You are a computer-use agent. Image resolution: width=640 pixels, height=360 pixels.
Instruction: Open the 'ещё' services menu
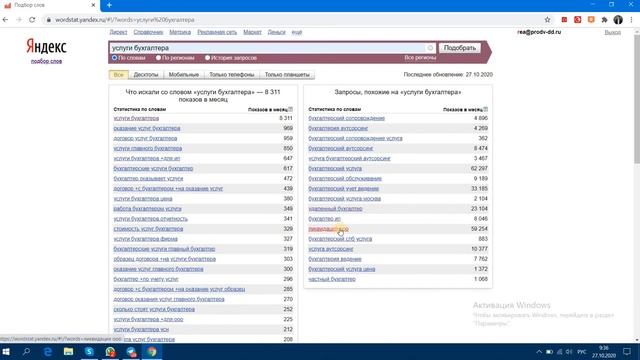297,32
